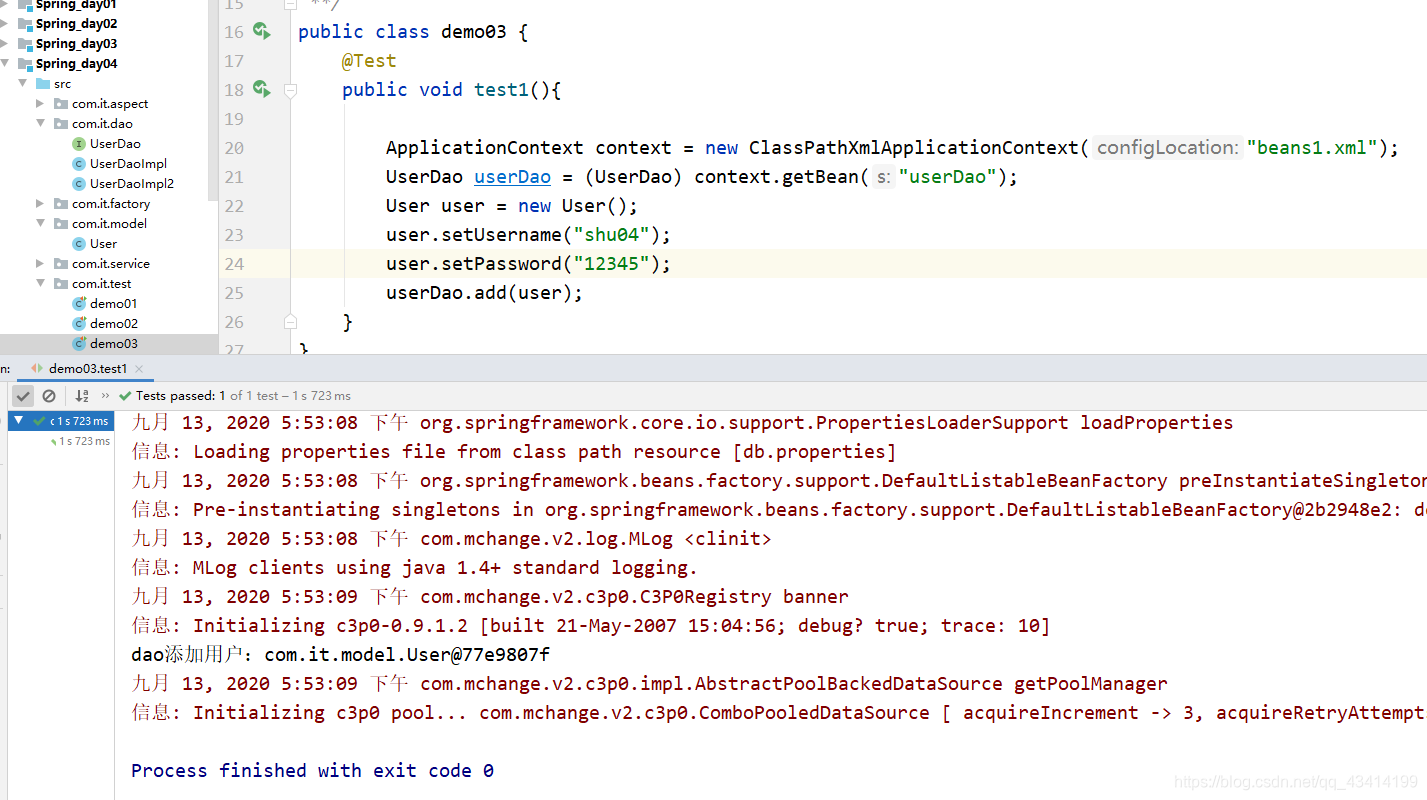Sort test results alphabetically
1427x800 pixels.
(x=82, y=396)
